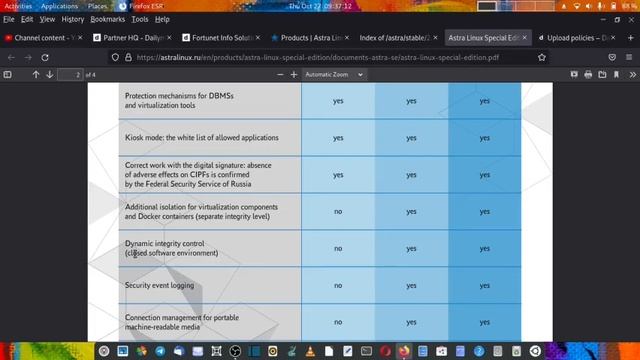Open Firefox application menu
The width and height of the screenshot is (640, 360).
click(629, 58)
